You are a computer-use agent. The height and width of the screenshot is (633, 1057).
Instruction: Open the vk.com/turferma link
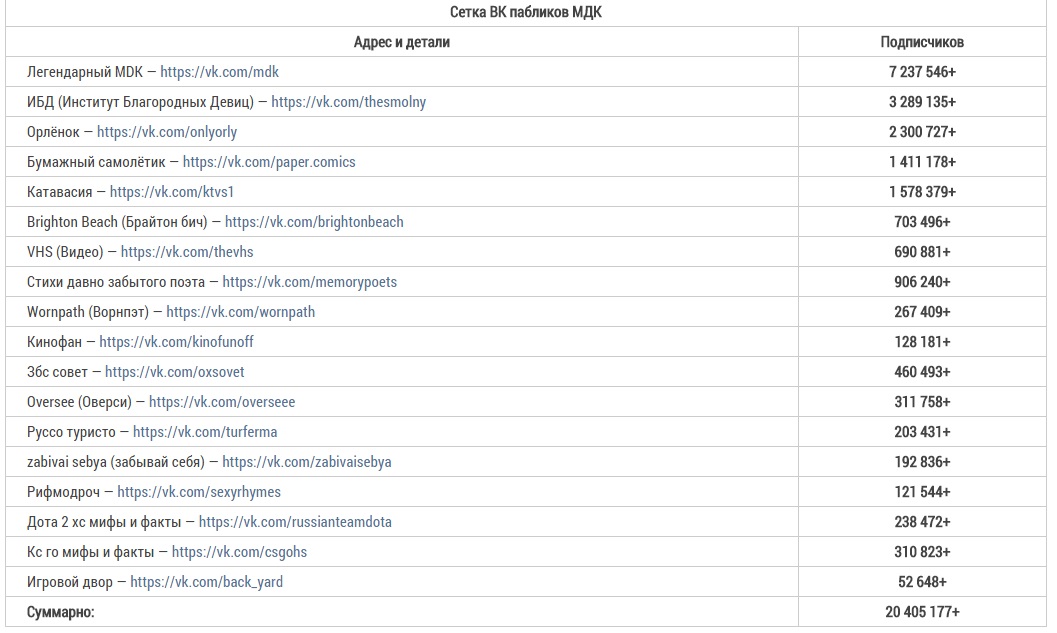205,432
